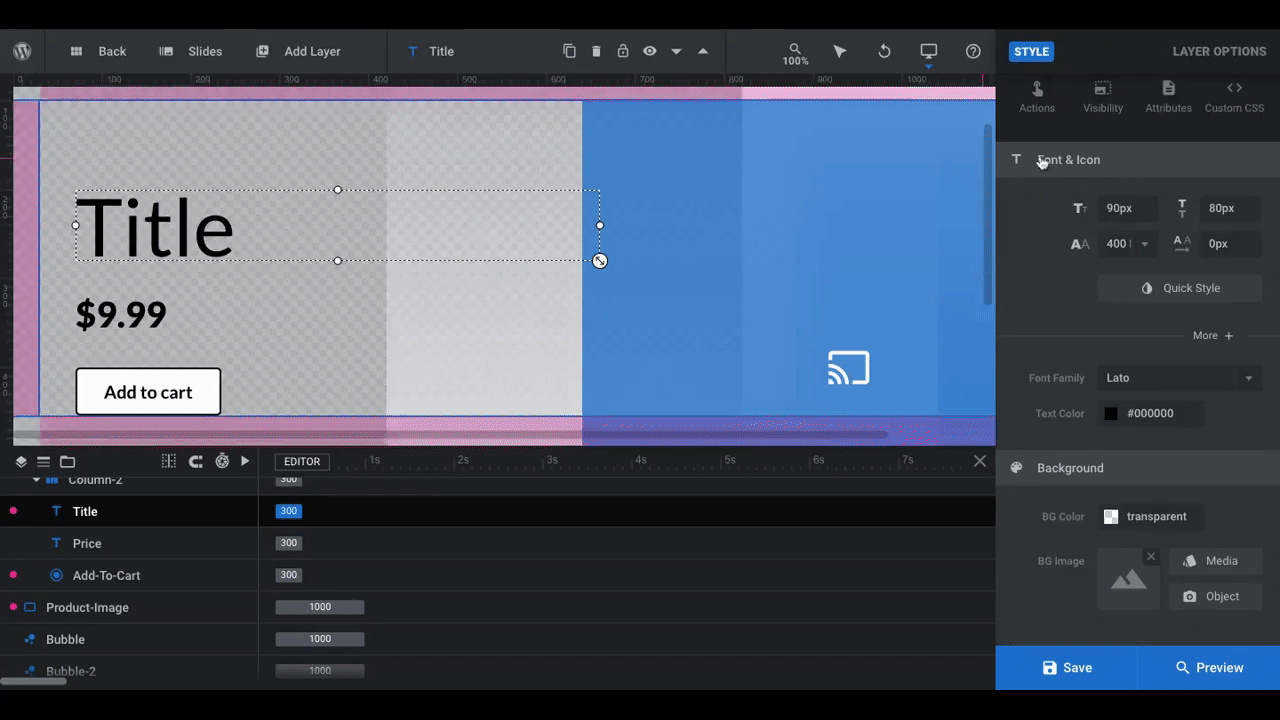Click the cast icon on canvas

click(x=849, y=368)
